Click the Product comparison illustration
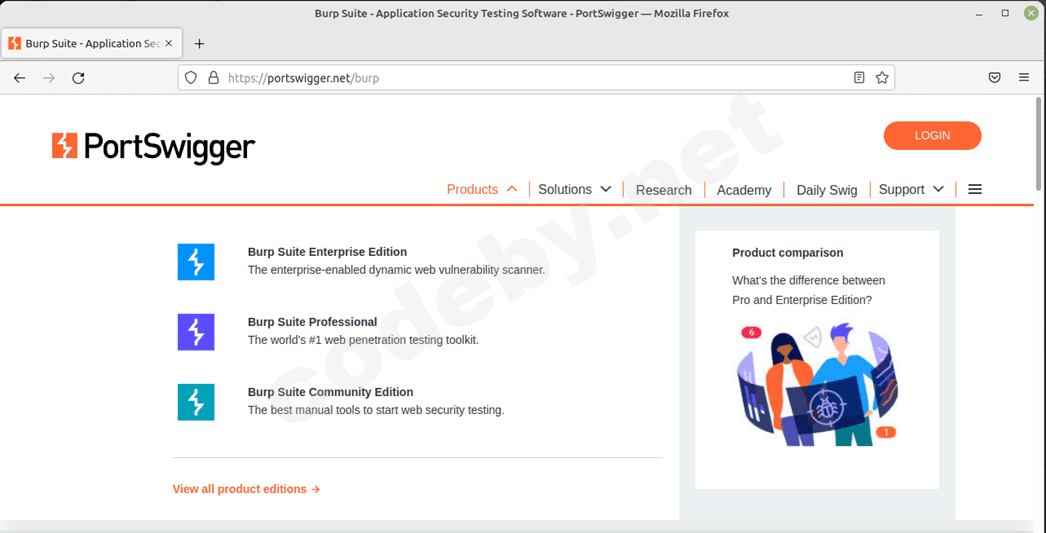This screenshot has height=533, width=1046. click(x=817, y=384)
